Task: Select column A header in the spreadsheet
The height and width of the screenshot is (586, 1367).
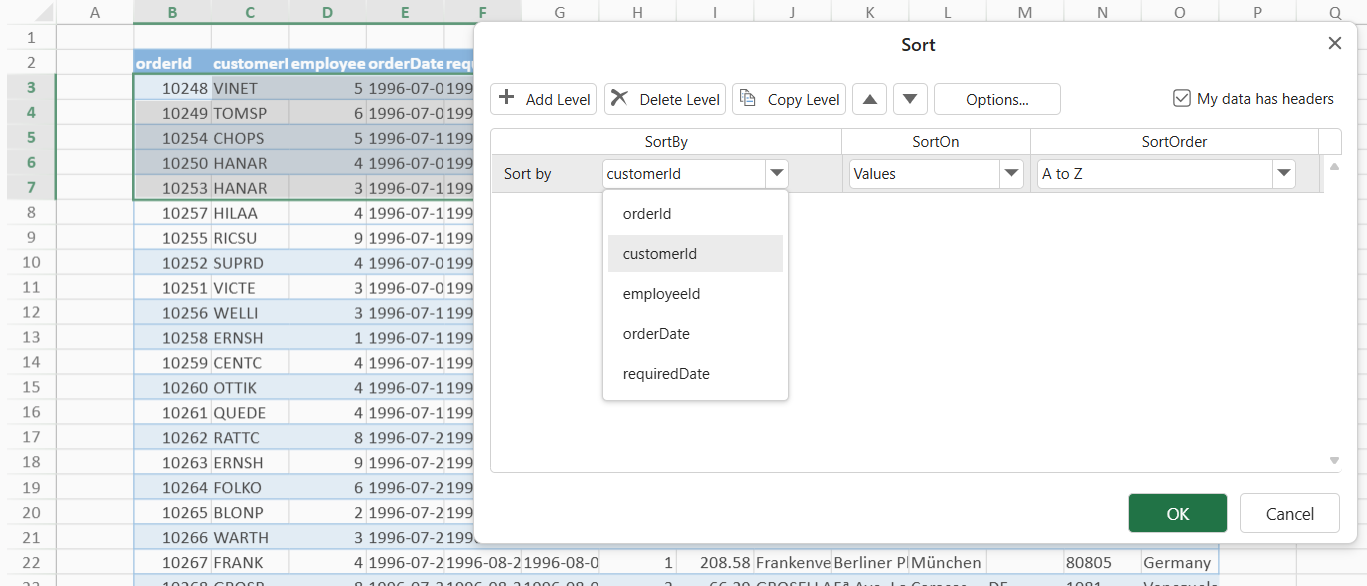Action: 95,12
